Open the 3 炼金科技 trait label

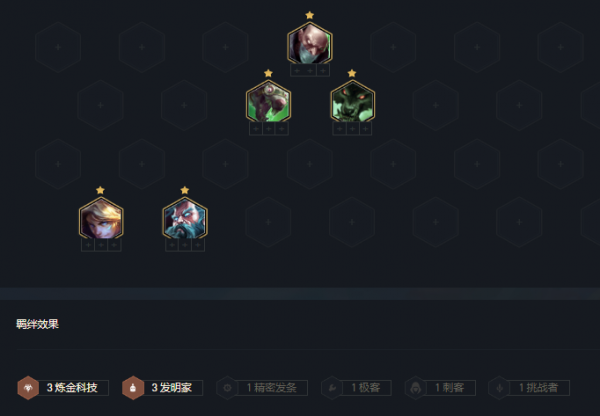point(72,388)
